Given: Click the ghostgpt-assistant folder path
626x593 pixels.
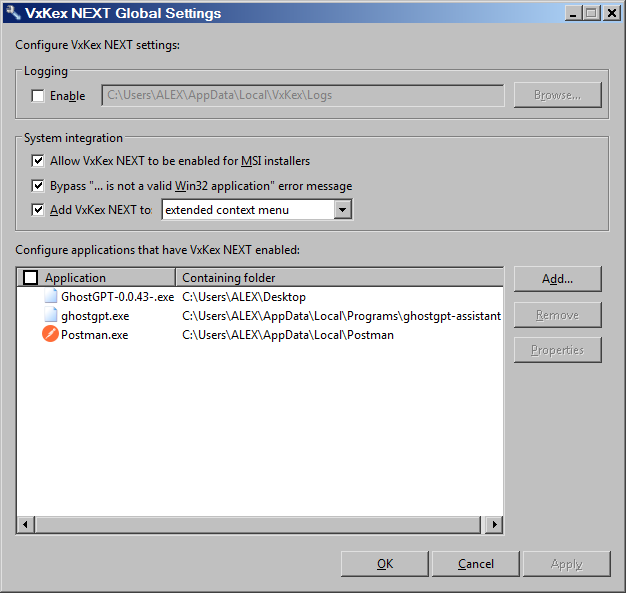Looking at the screenshot, I should click(x=341, y=316).
